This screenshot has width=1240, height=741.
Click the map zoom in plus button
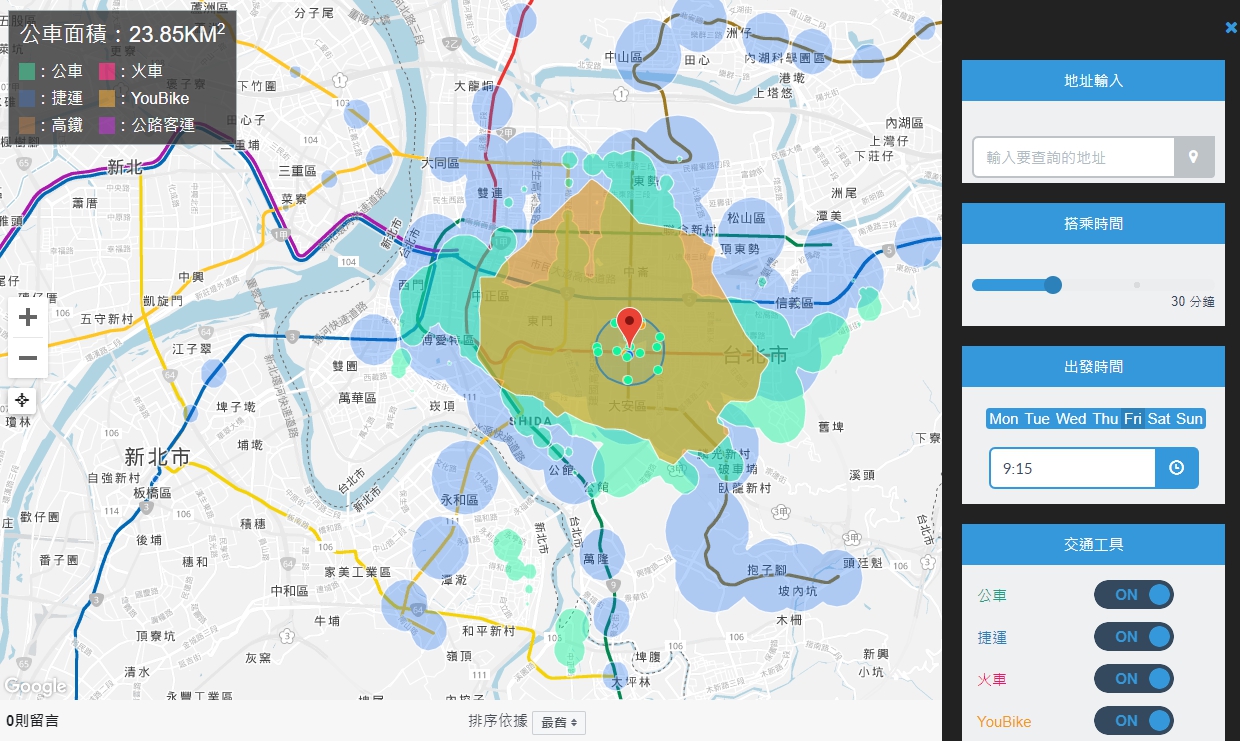(28, 318)
